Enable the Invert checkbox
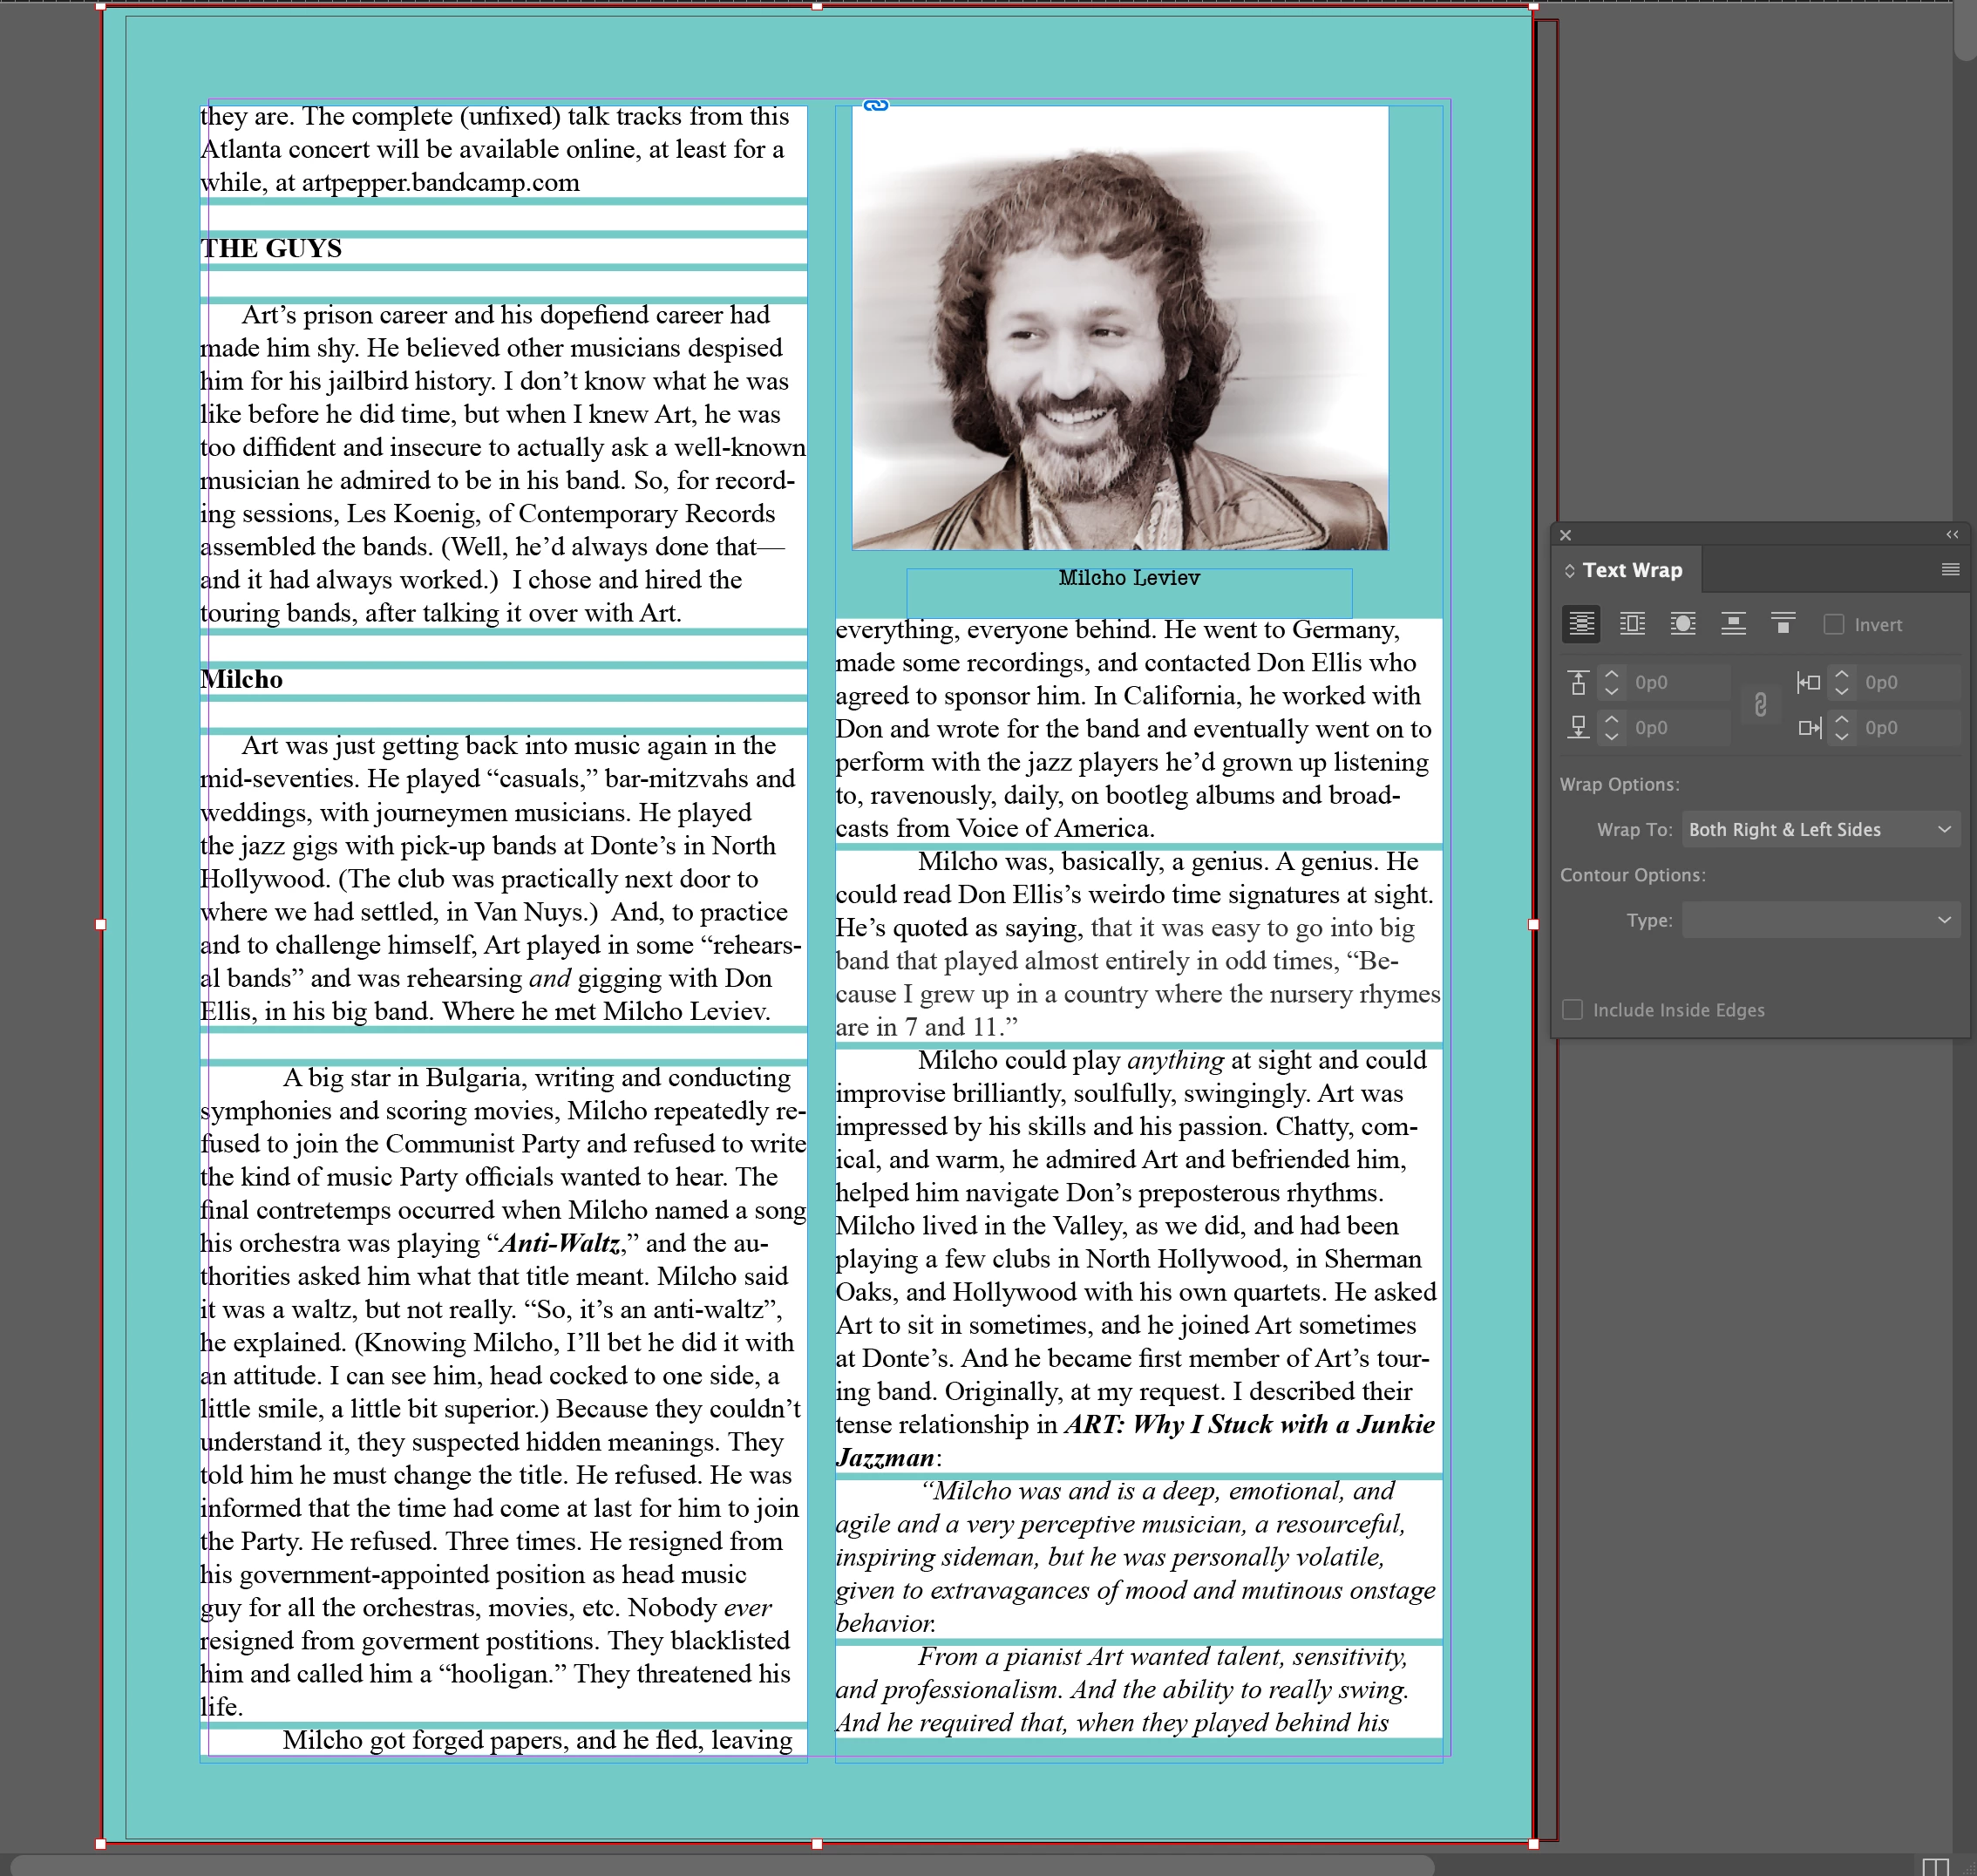The width and height of the screenshot is (1977, 1876). point(1834,625)
